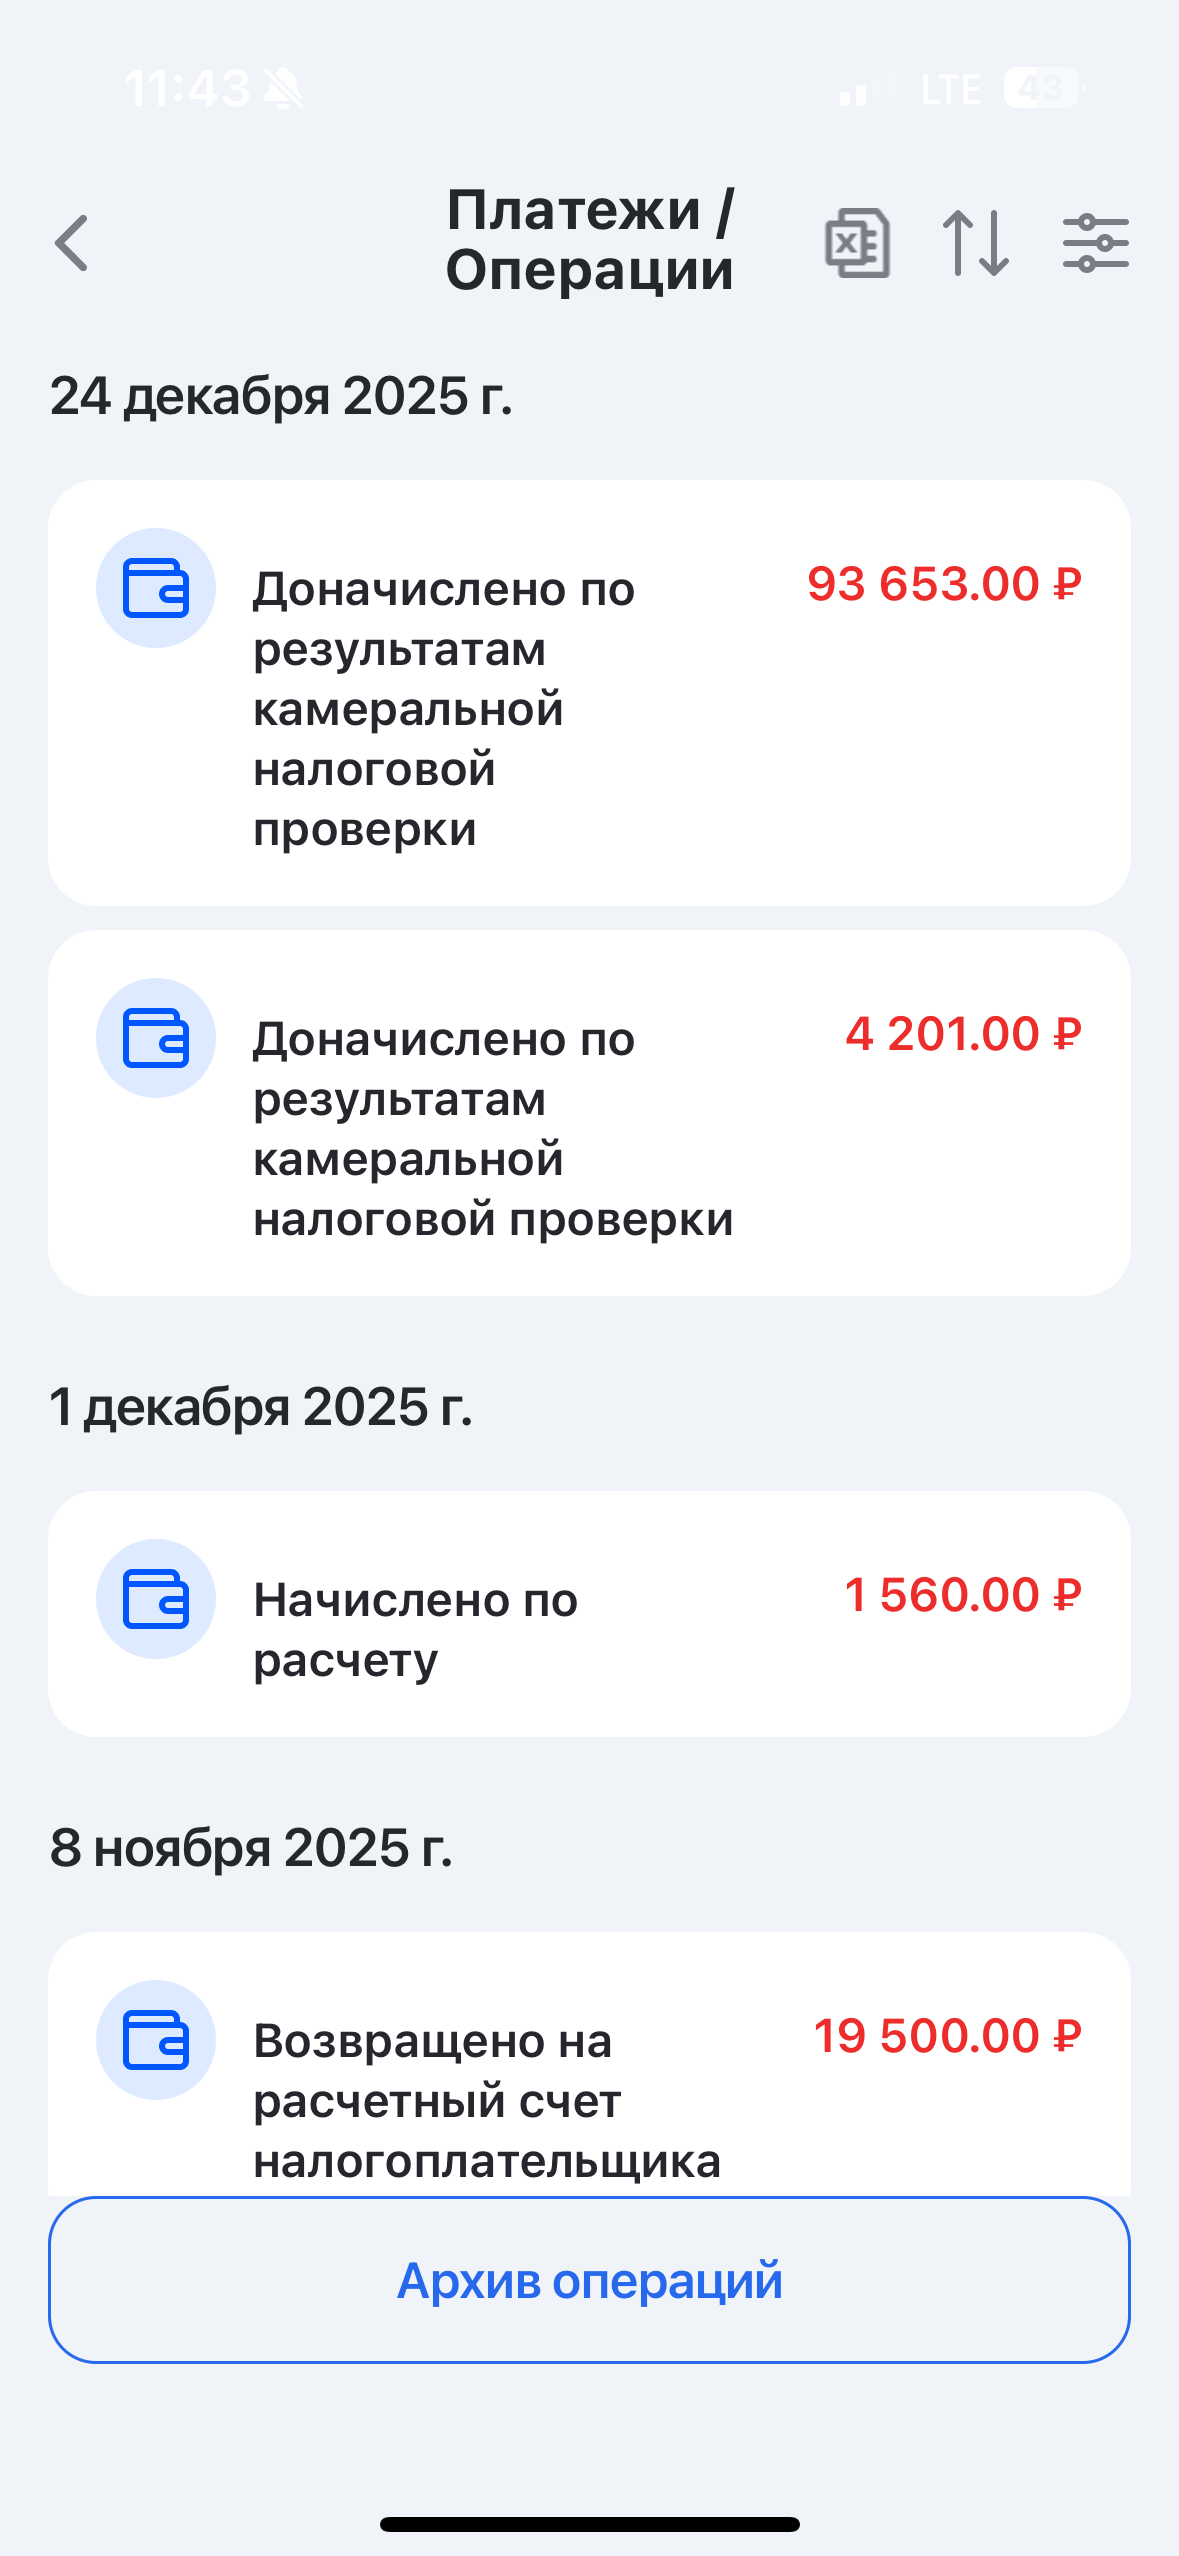
Task: Tap the Платежи / Операции page title
Action: (x=589, y=240)
